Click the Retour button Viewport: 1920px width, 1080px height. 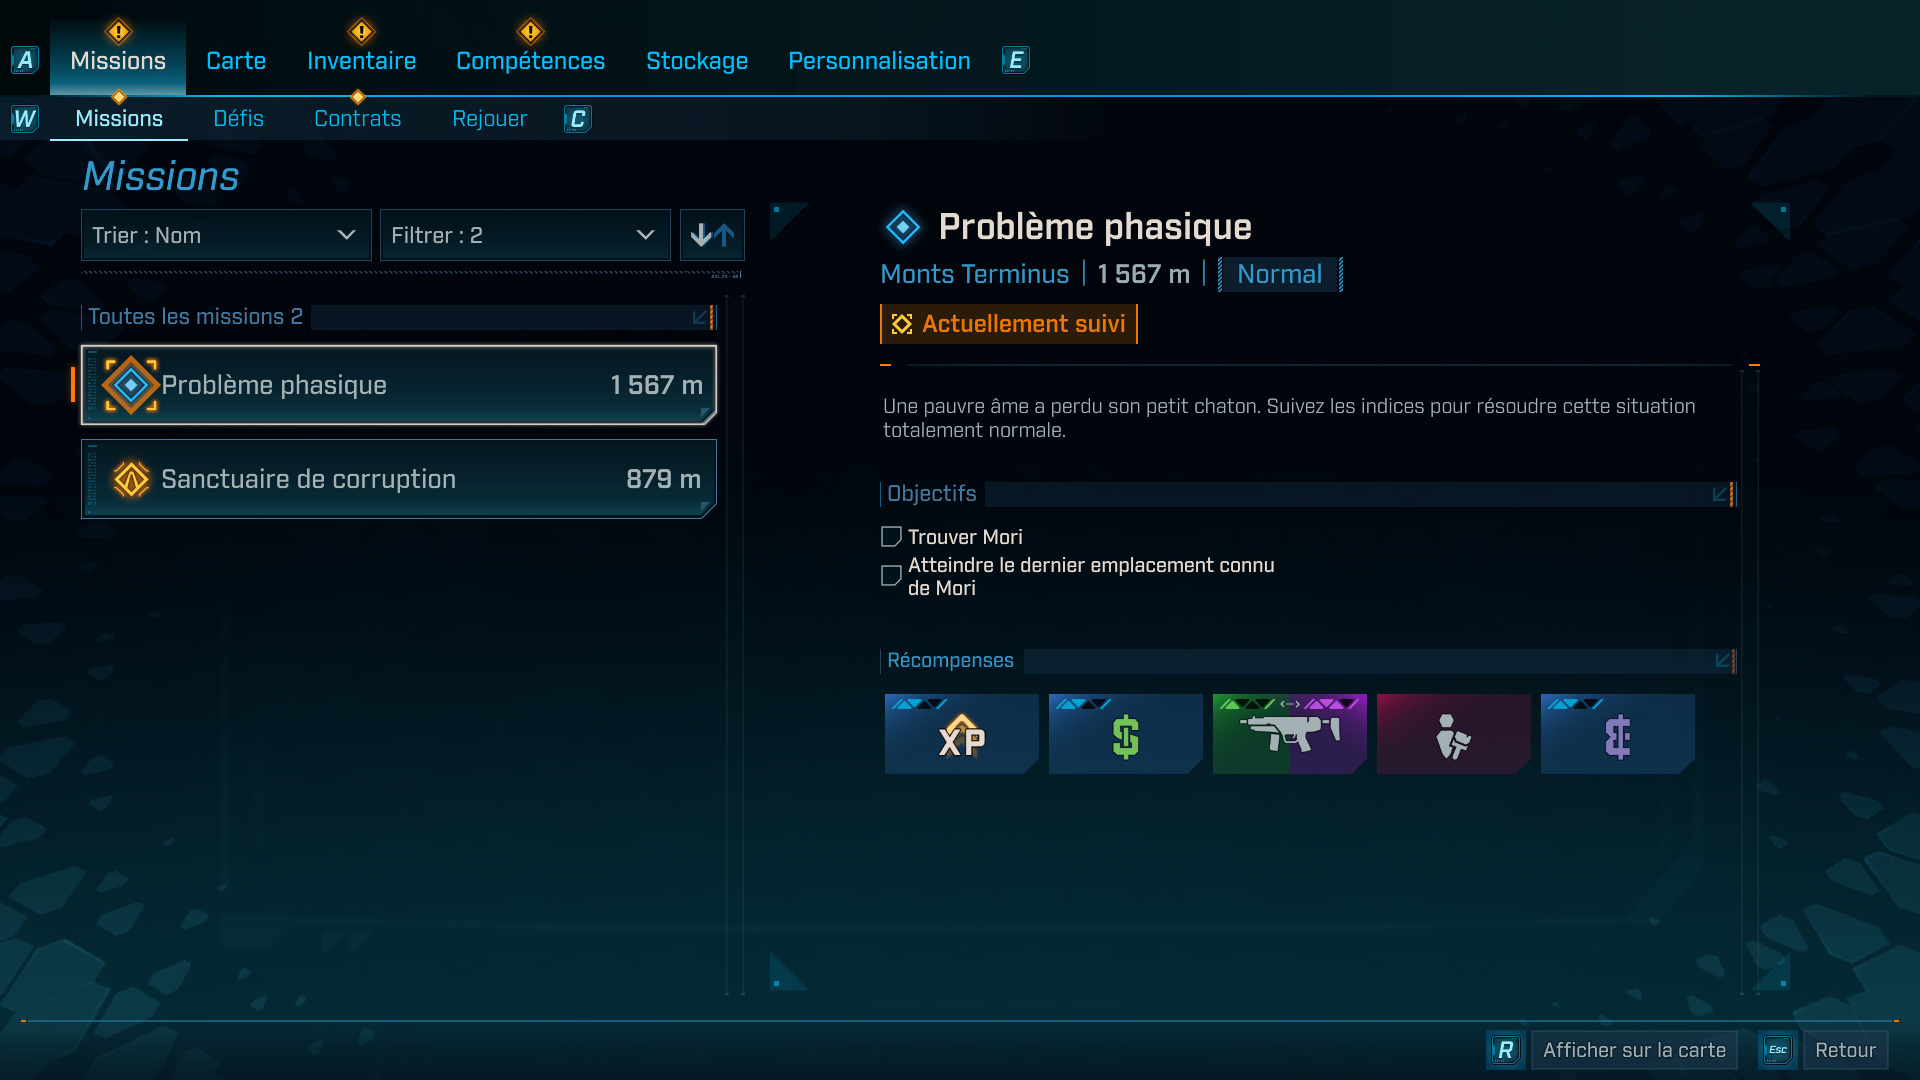point(1845,1050)
